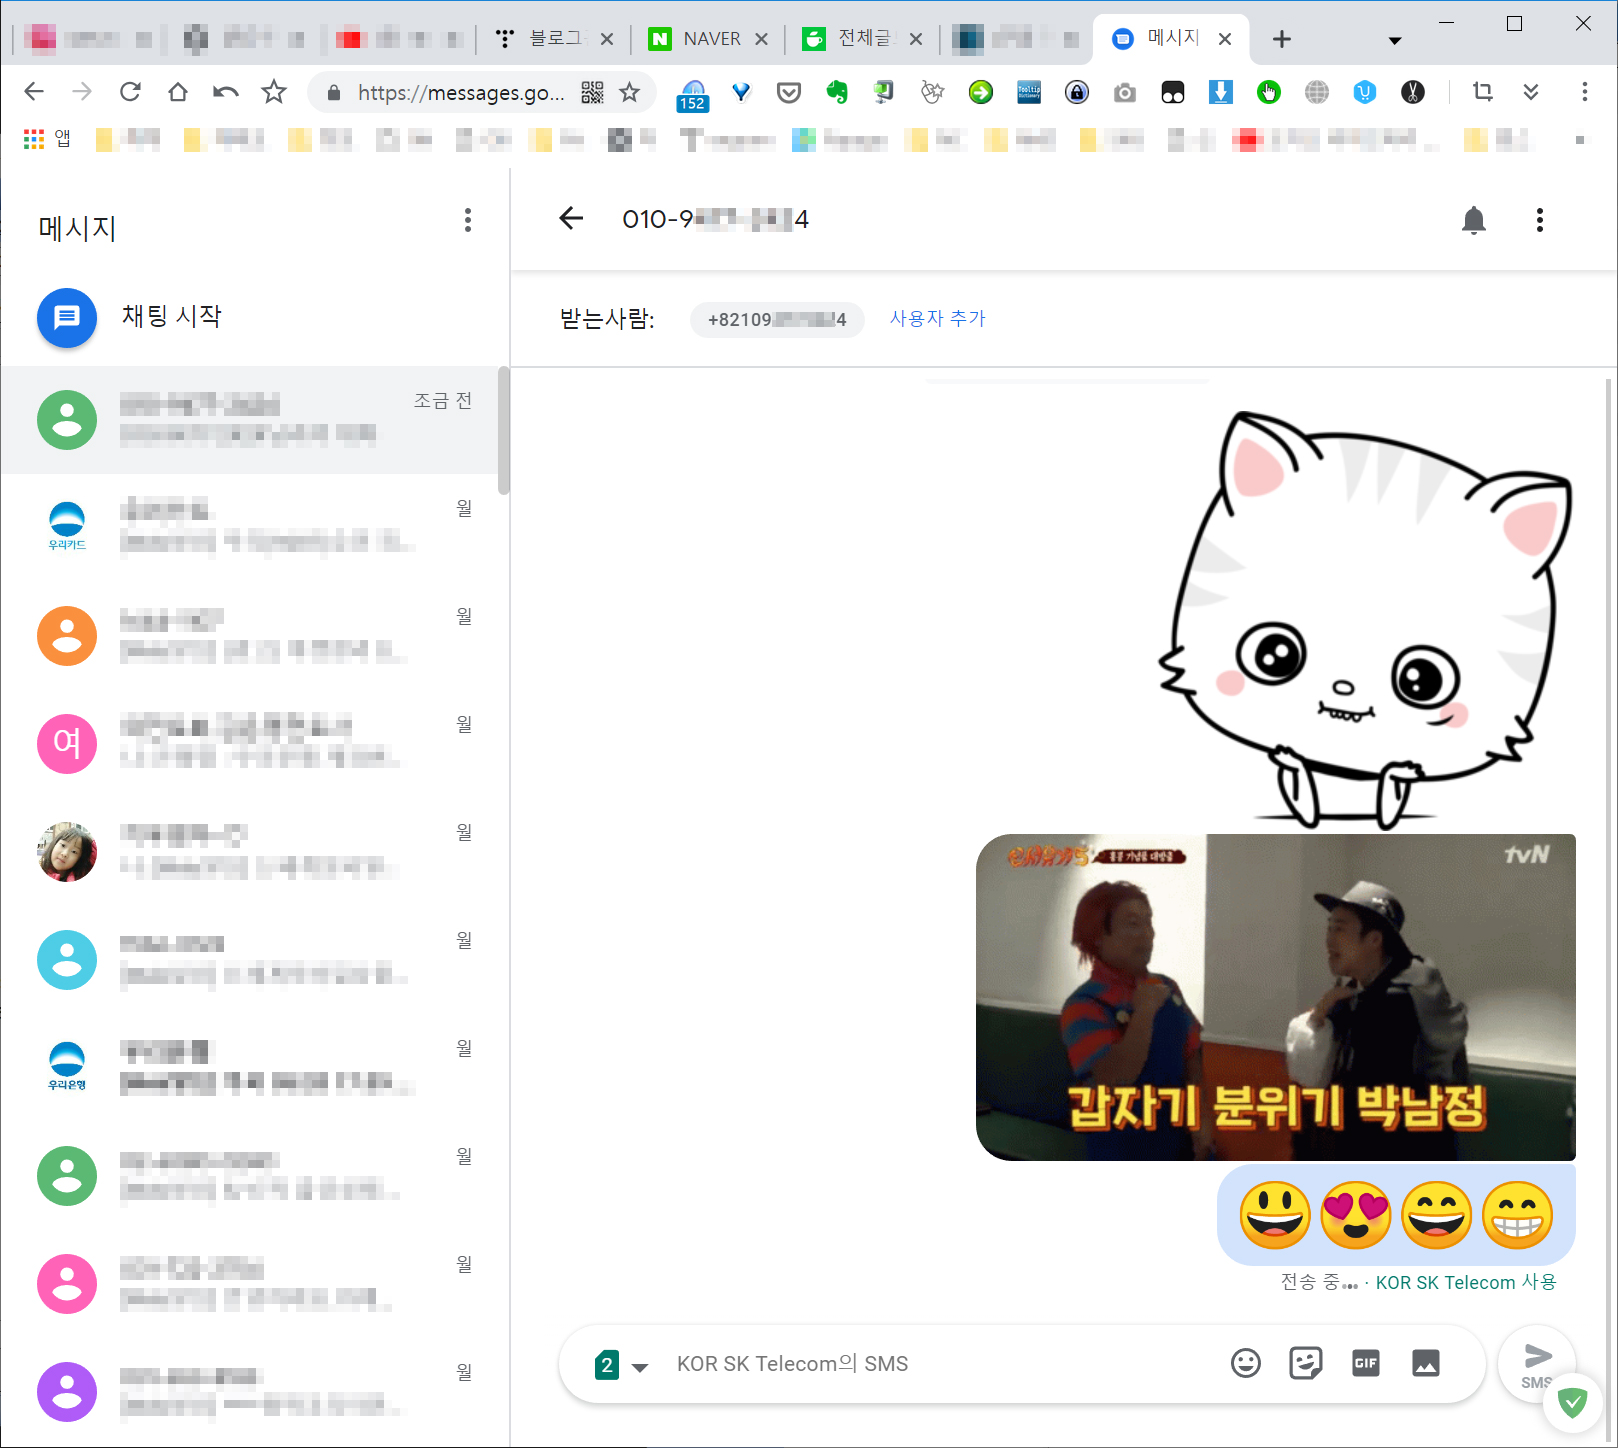Expand hidden toolbar items double chevron
This screenshot has width=1618, height=1448.
[x=1531, y=92]
